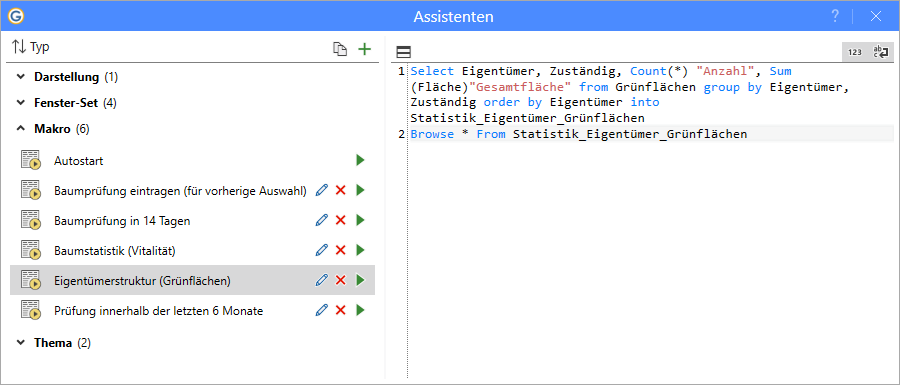Delete the Baumprüfung eintragen macro
The image size is (900, 385).
click(340, 190)
